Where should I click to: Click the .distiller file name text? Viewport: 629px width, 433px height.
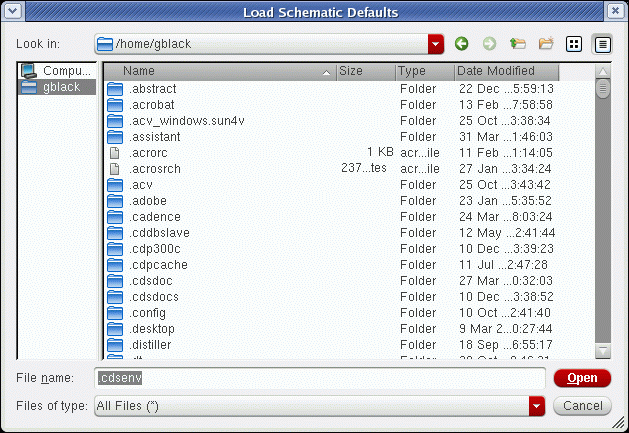tap(150, 346)
